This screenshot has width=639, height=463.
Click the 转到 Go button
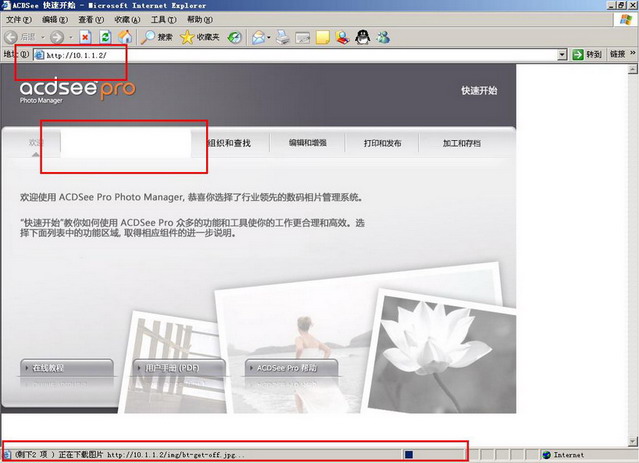tap(586, 54)
